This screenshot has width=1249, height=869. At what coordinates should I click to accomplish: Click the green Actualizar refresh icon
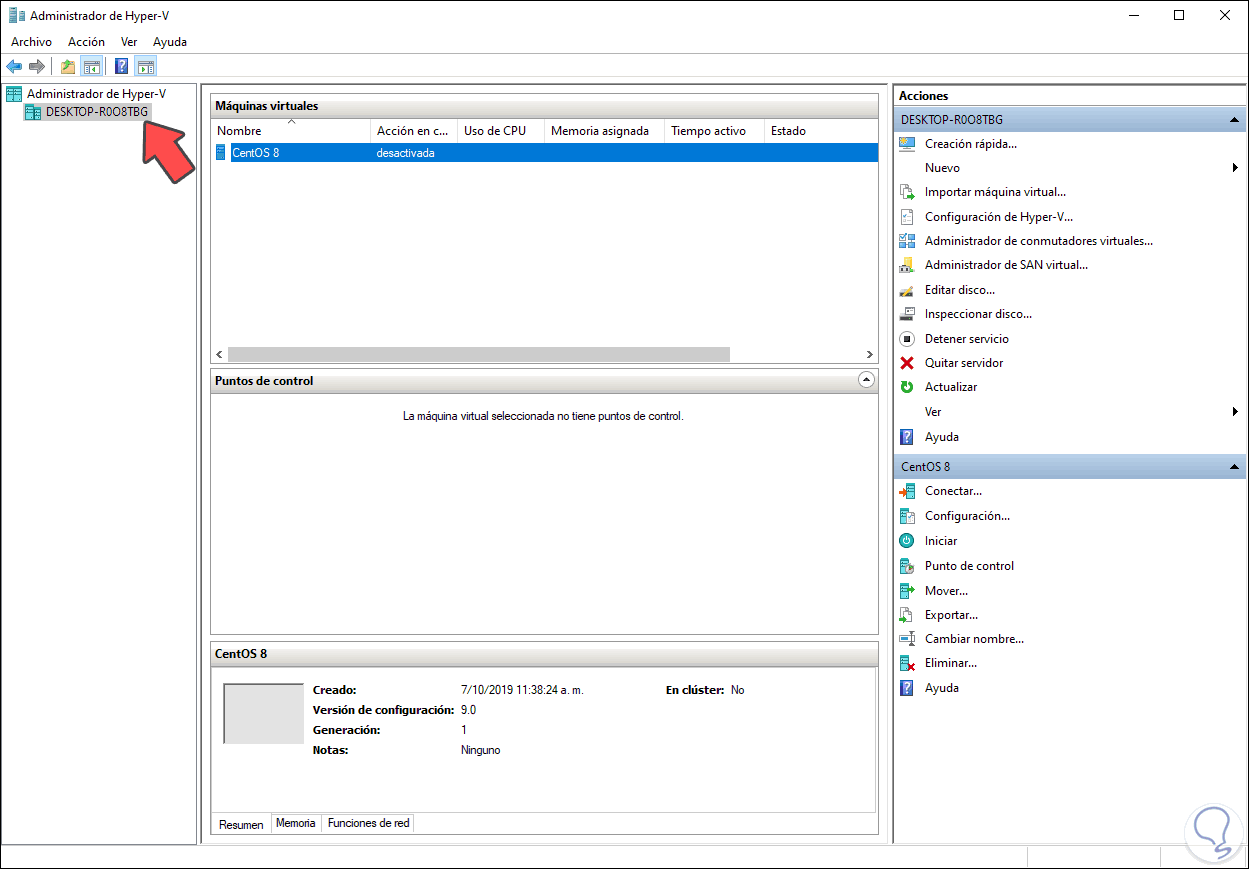click(x=907, y=387)
